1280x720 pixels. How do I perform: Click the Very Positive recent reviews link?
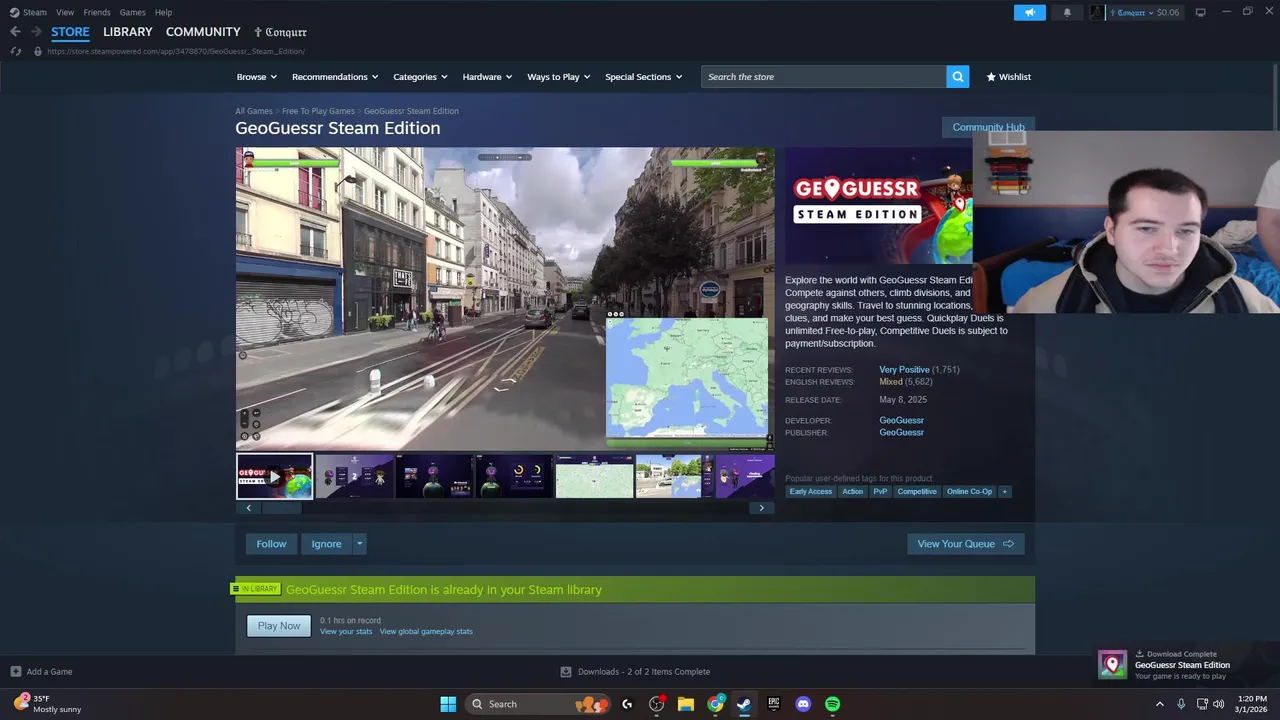[x=904, y=370]
